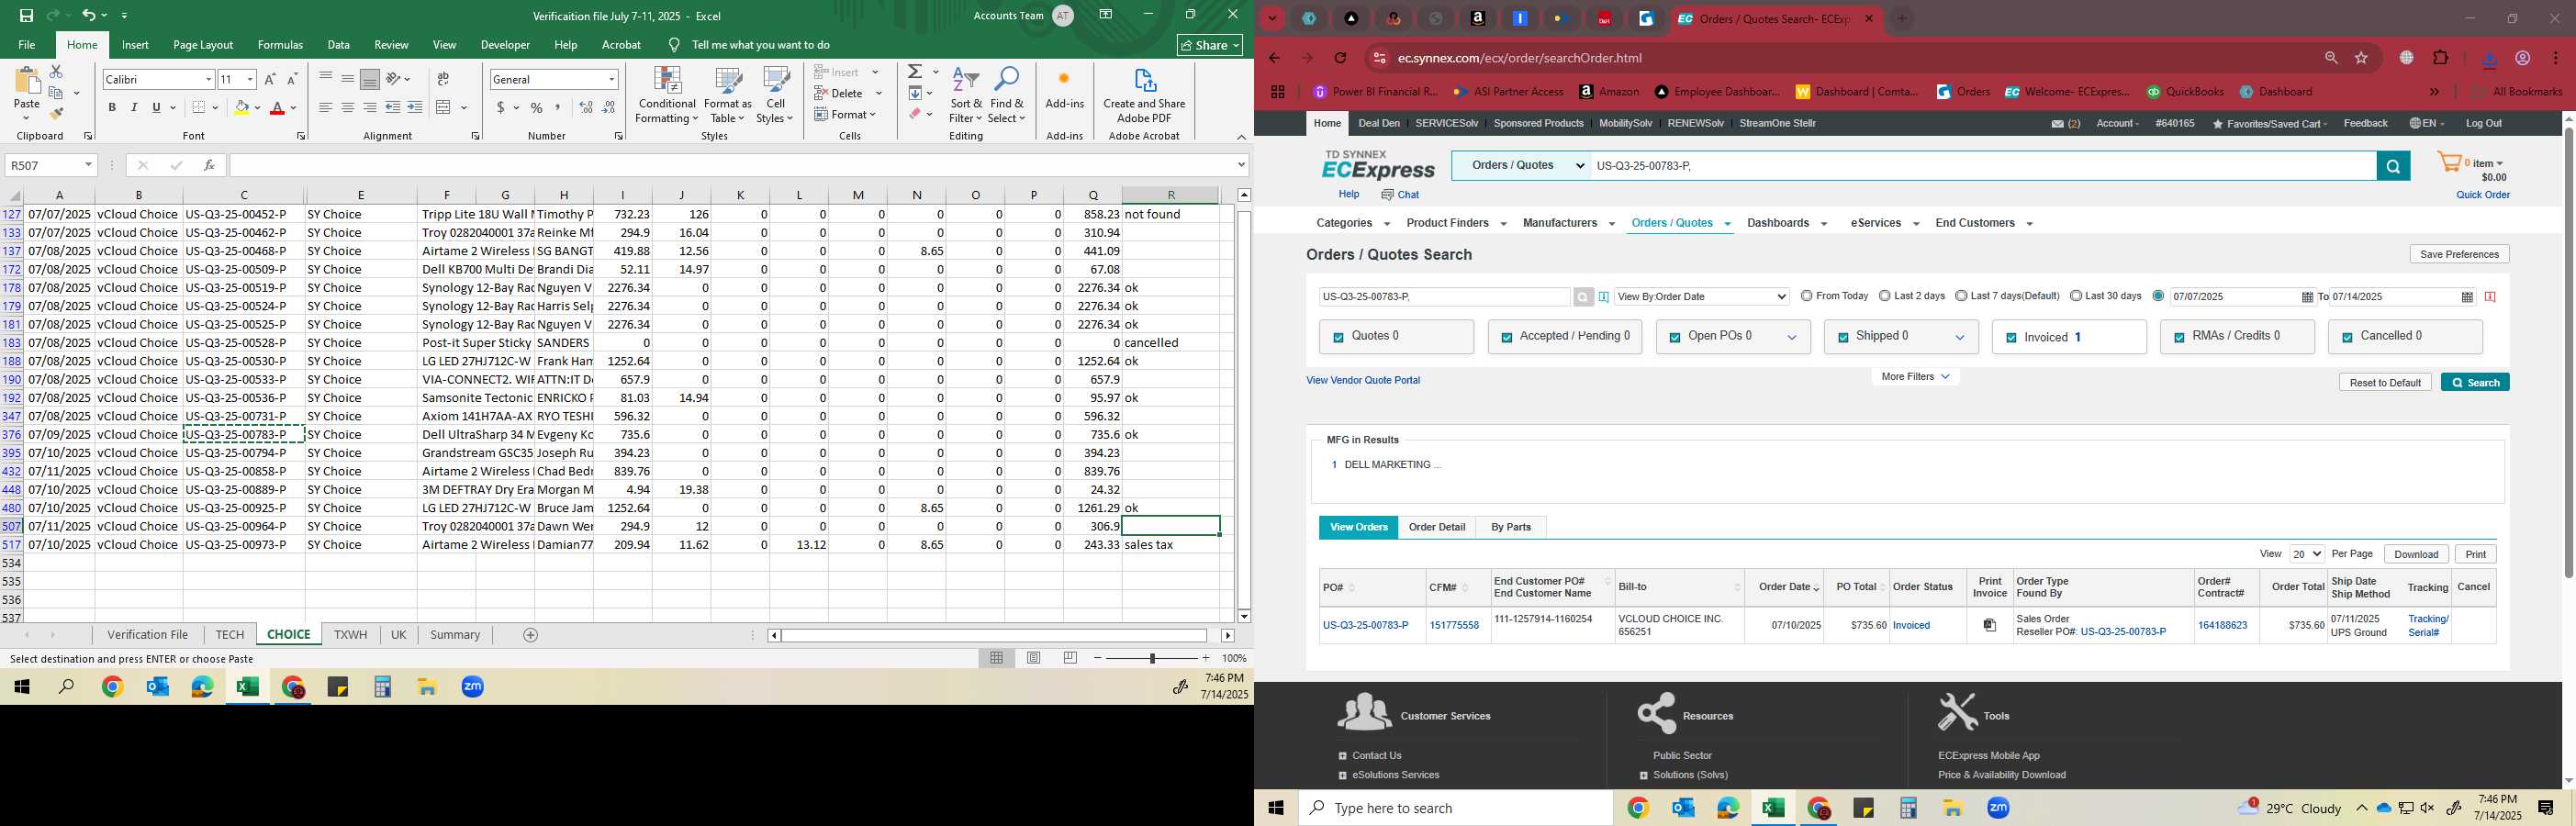
Task: Click the AutoSum sigma icon
Action: (915, 72)
